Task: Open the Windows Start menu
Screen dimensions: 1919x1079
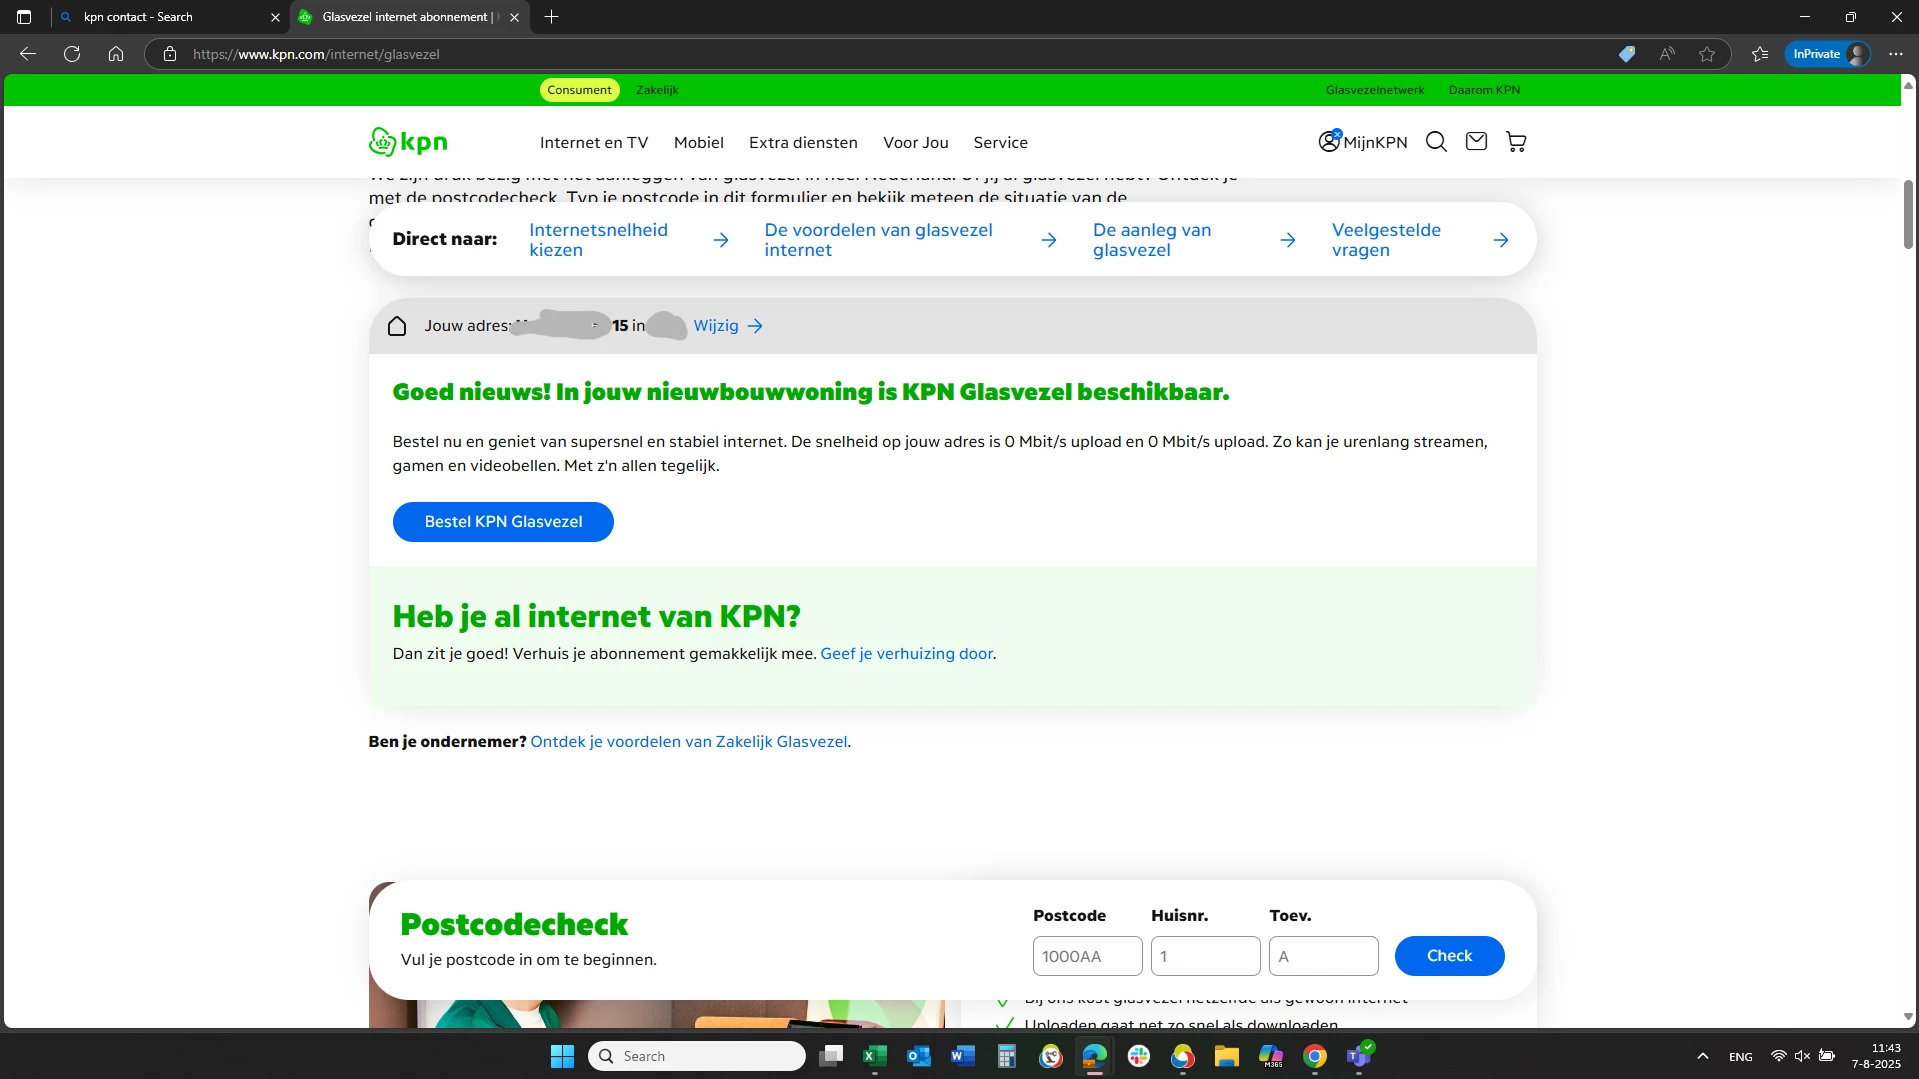Action: click(x=563, y=1056)
